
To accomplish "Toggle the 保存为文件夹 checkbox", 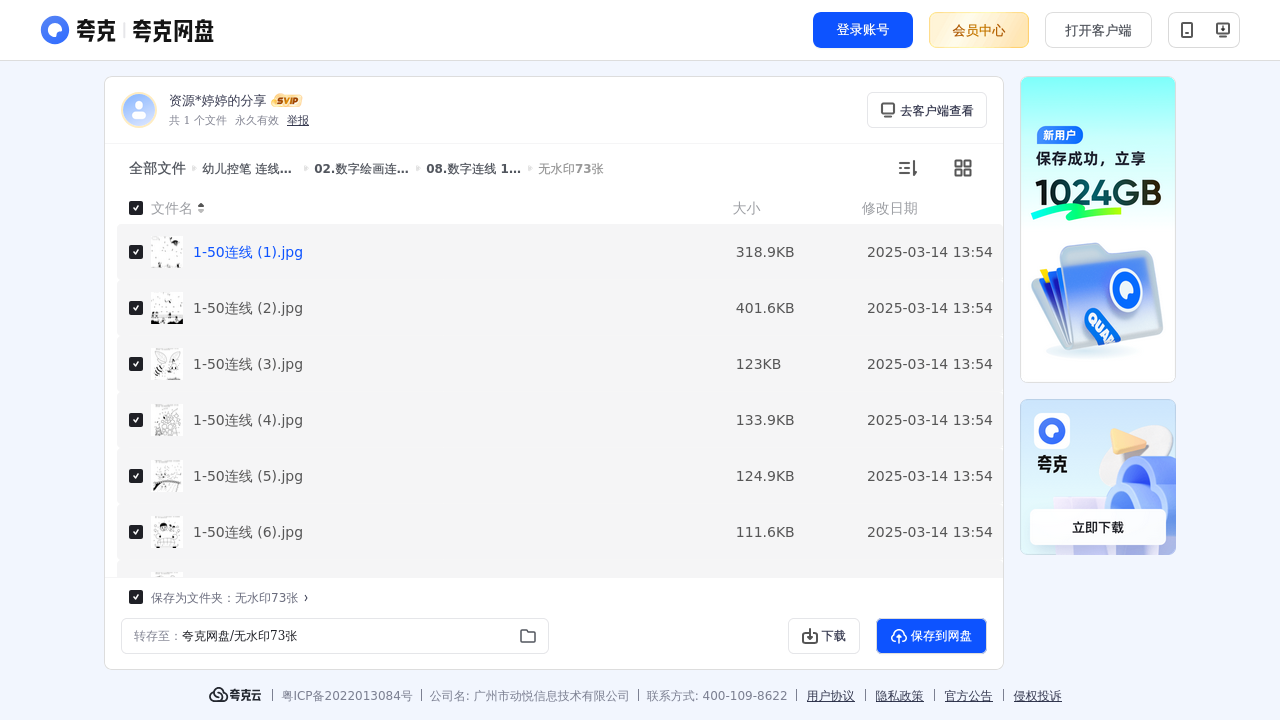I will coord(136,597).
